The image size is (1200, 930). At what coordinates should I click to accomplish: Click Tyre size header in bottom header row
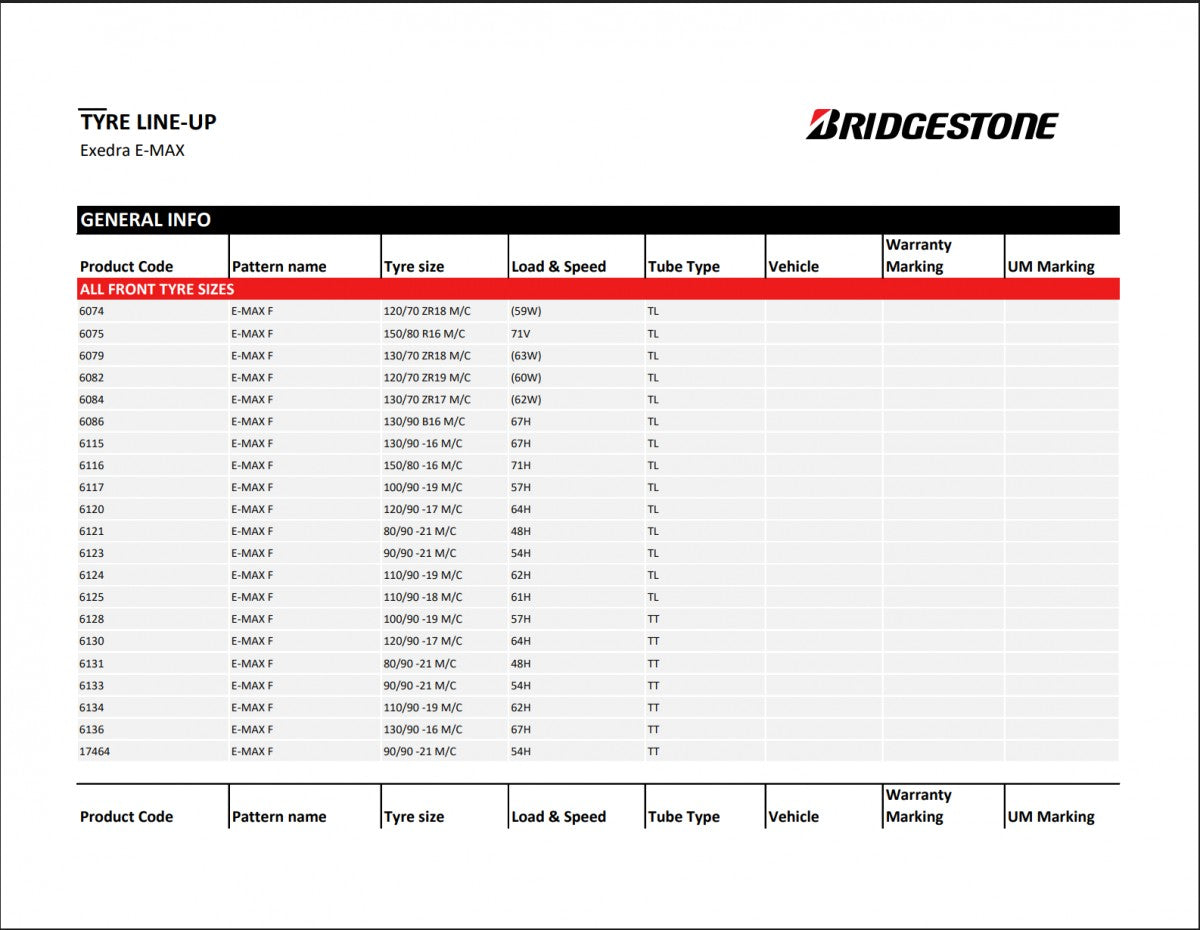414,817
